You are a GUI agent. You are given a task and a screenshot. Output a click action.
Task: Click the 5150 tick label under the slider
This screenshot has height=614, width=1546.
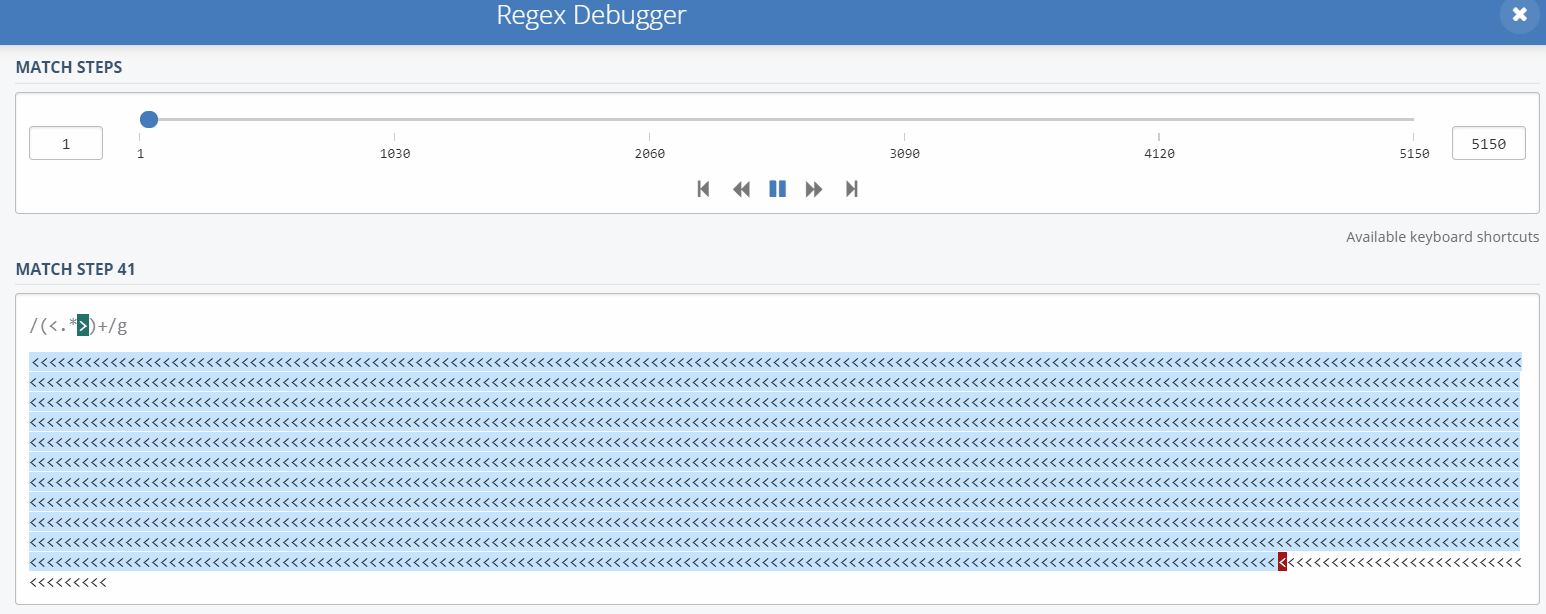(1414, 154)
